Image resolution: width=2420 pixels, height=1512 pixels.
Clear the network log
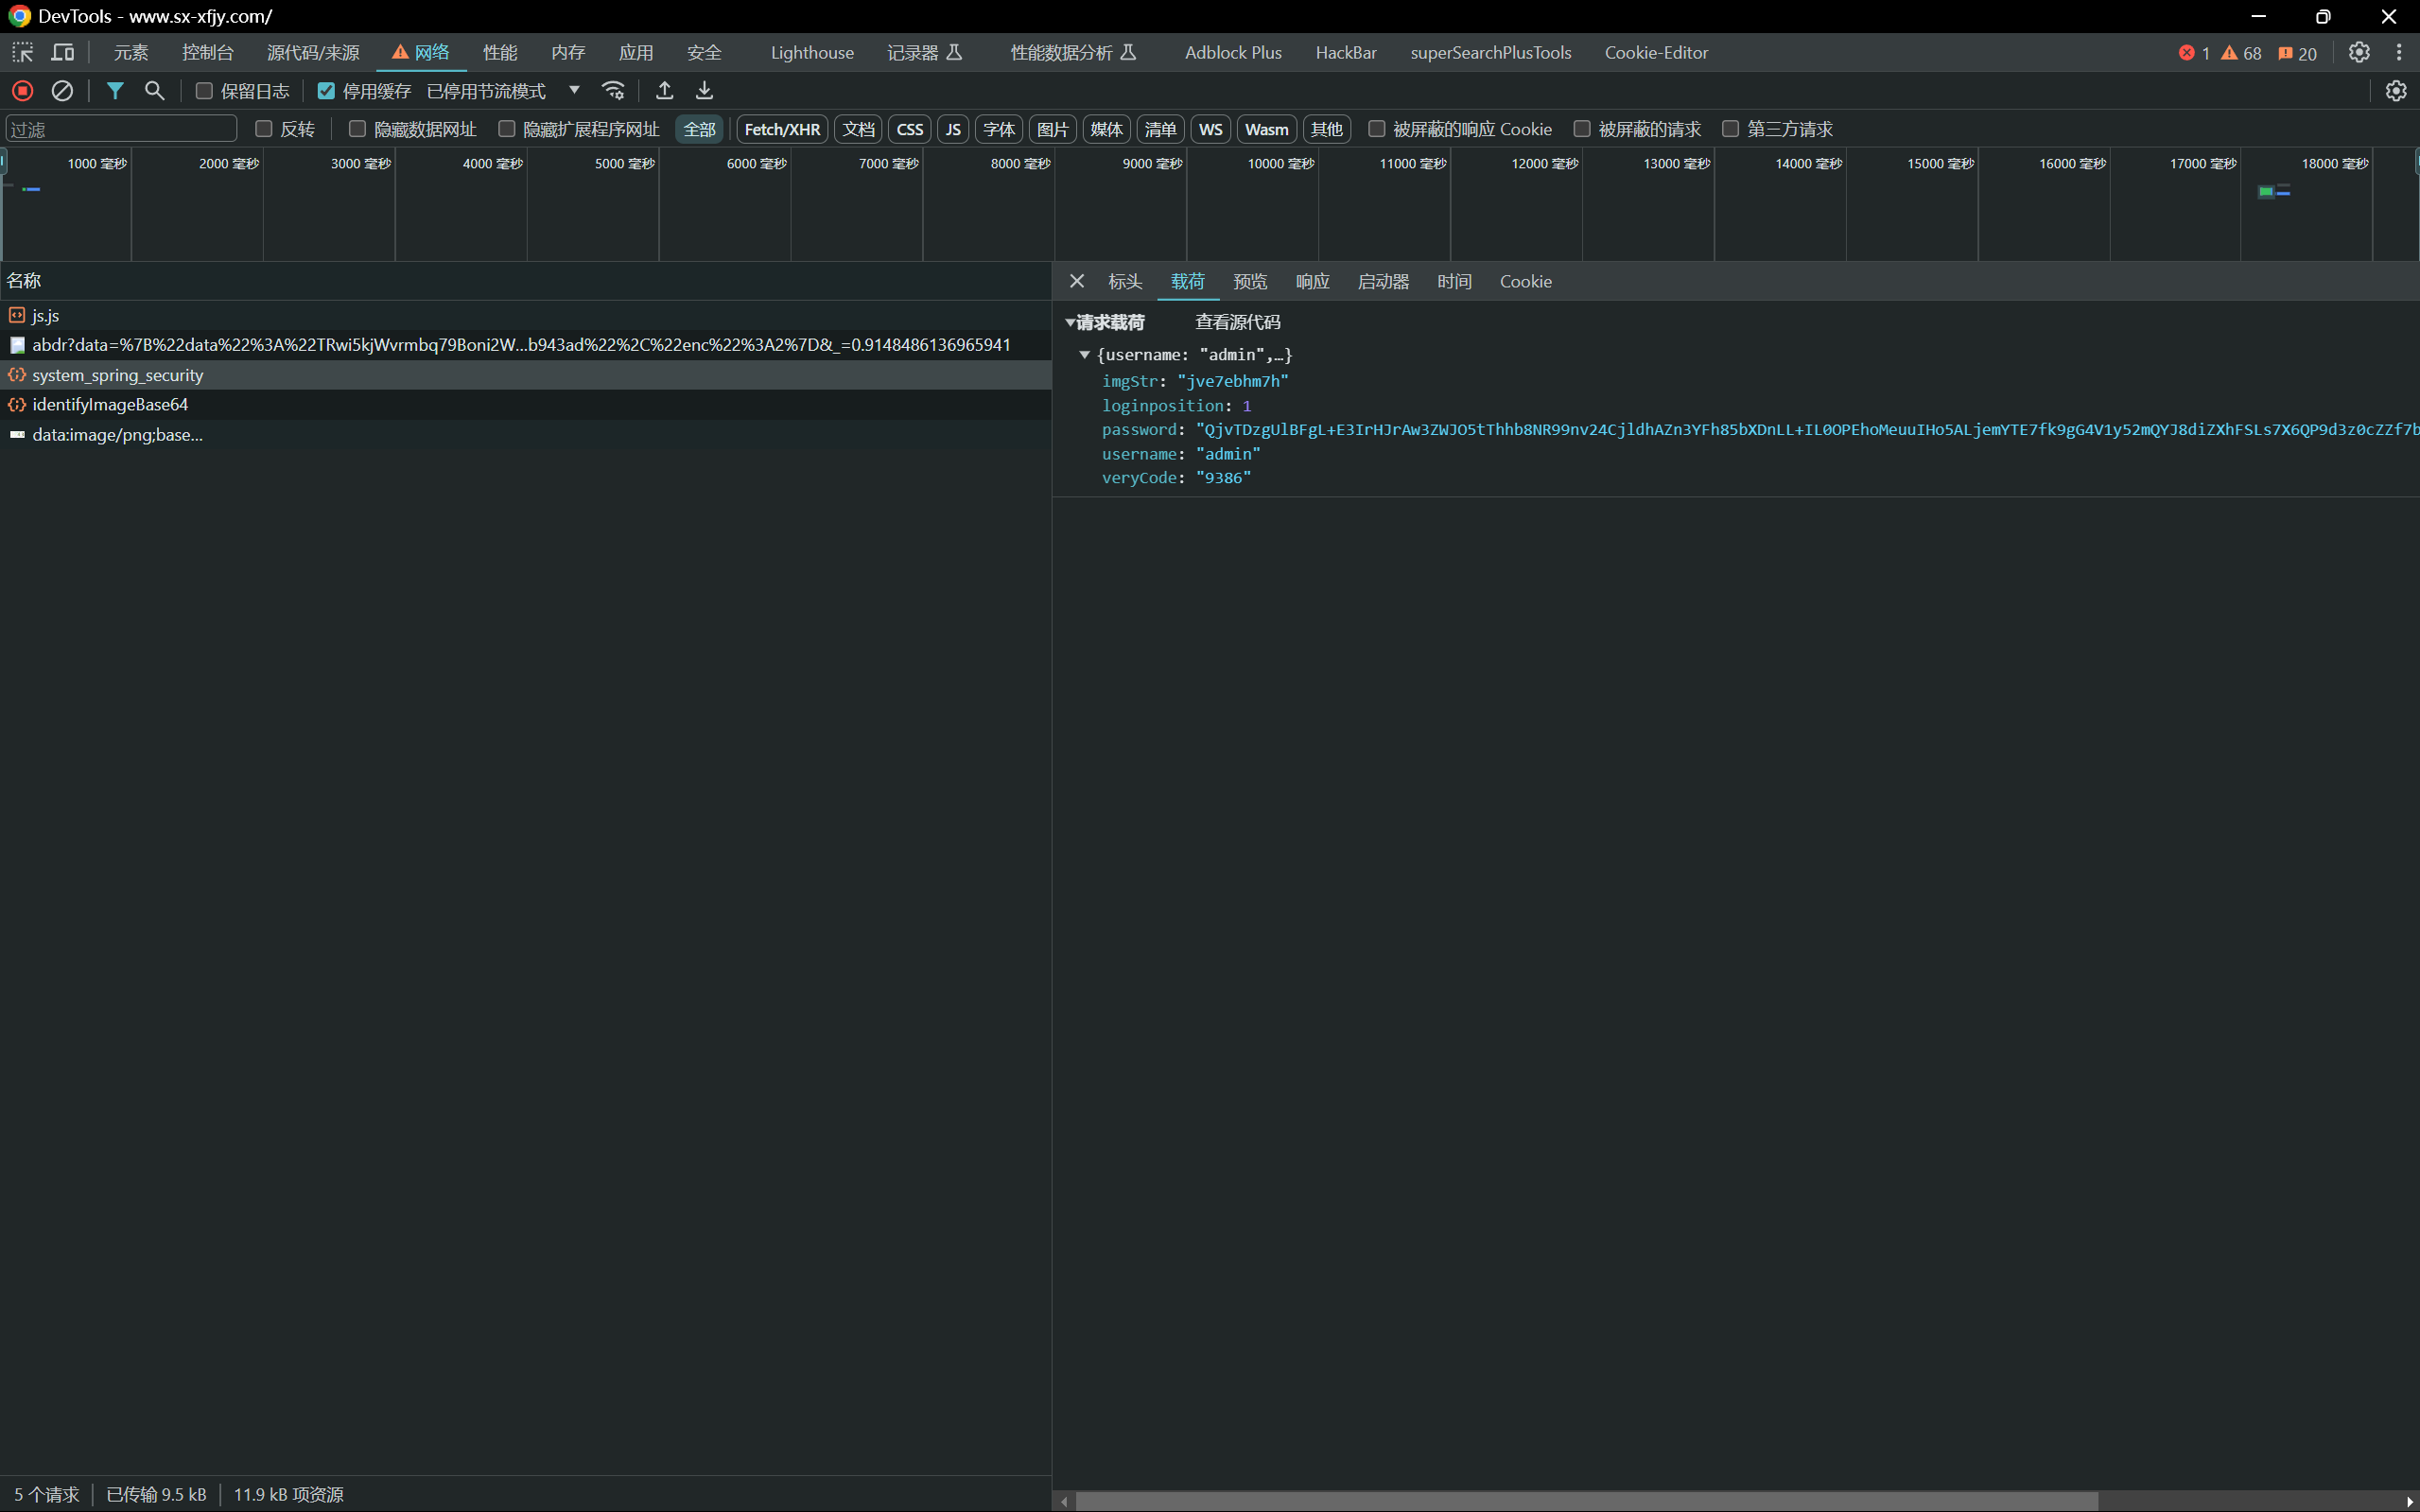62,91
